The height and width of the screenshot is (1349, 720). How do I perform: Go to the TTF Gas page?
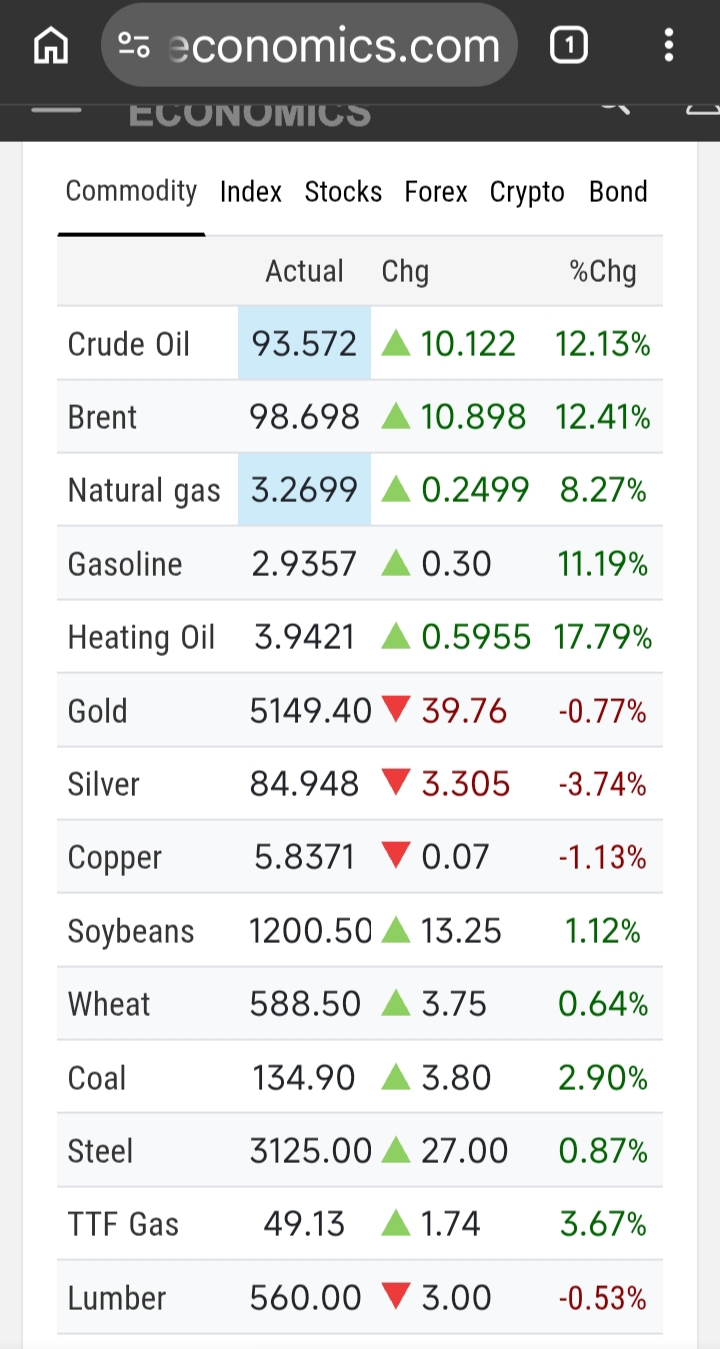pos(123,1225)
